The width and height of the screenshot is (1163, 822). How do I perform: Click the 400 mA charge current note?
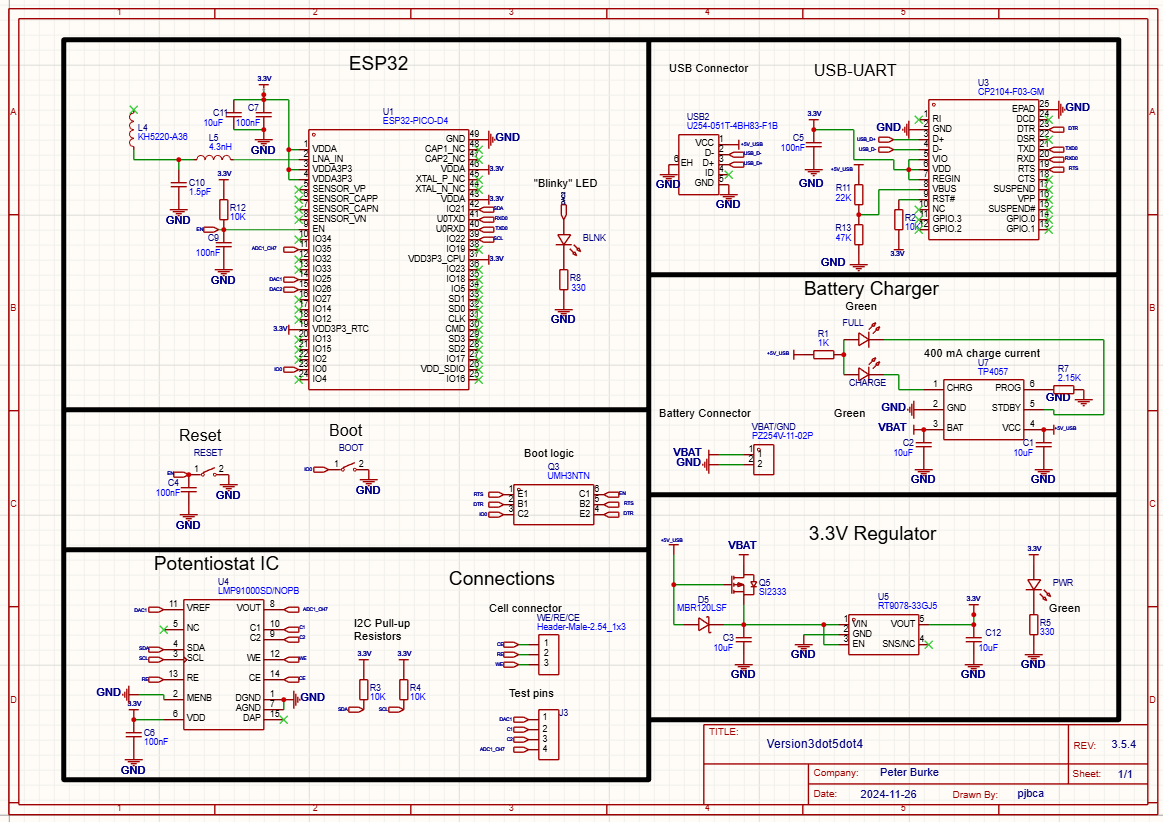[x=981, y=353]
